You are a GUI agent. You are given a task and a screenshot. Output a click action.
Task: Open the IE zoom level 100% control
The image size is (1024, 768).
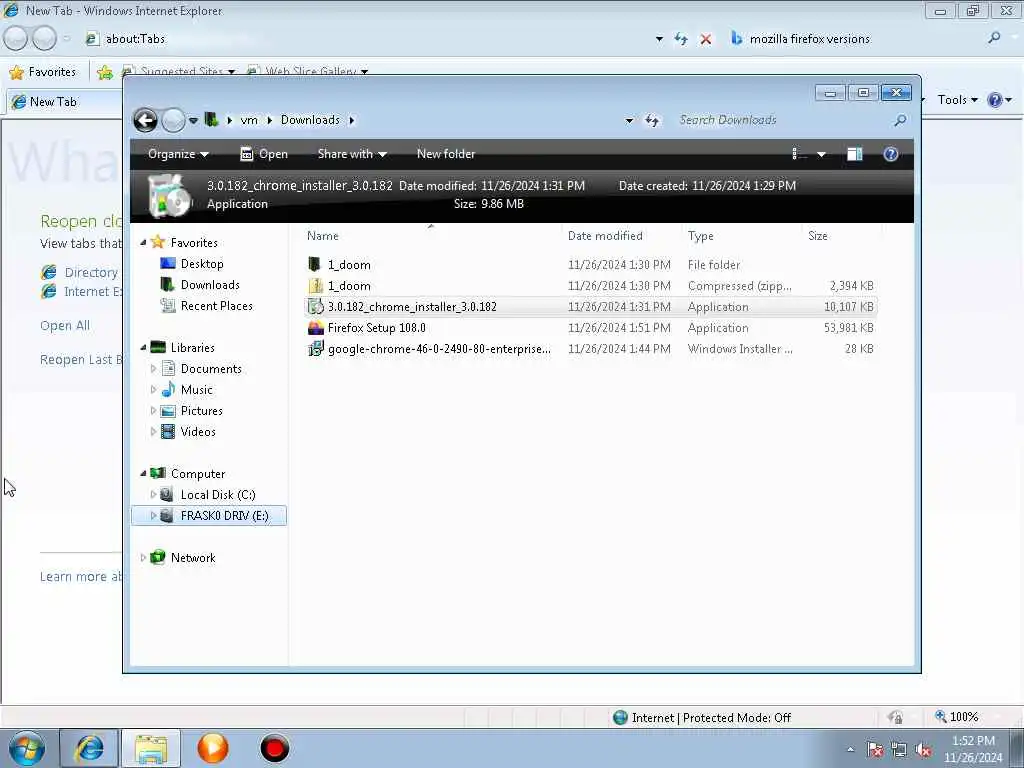pyautogui.click(x=957, y=716)
